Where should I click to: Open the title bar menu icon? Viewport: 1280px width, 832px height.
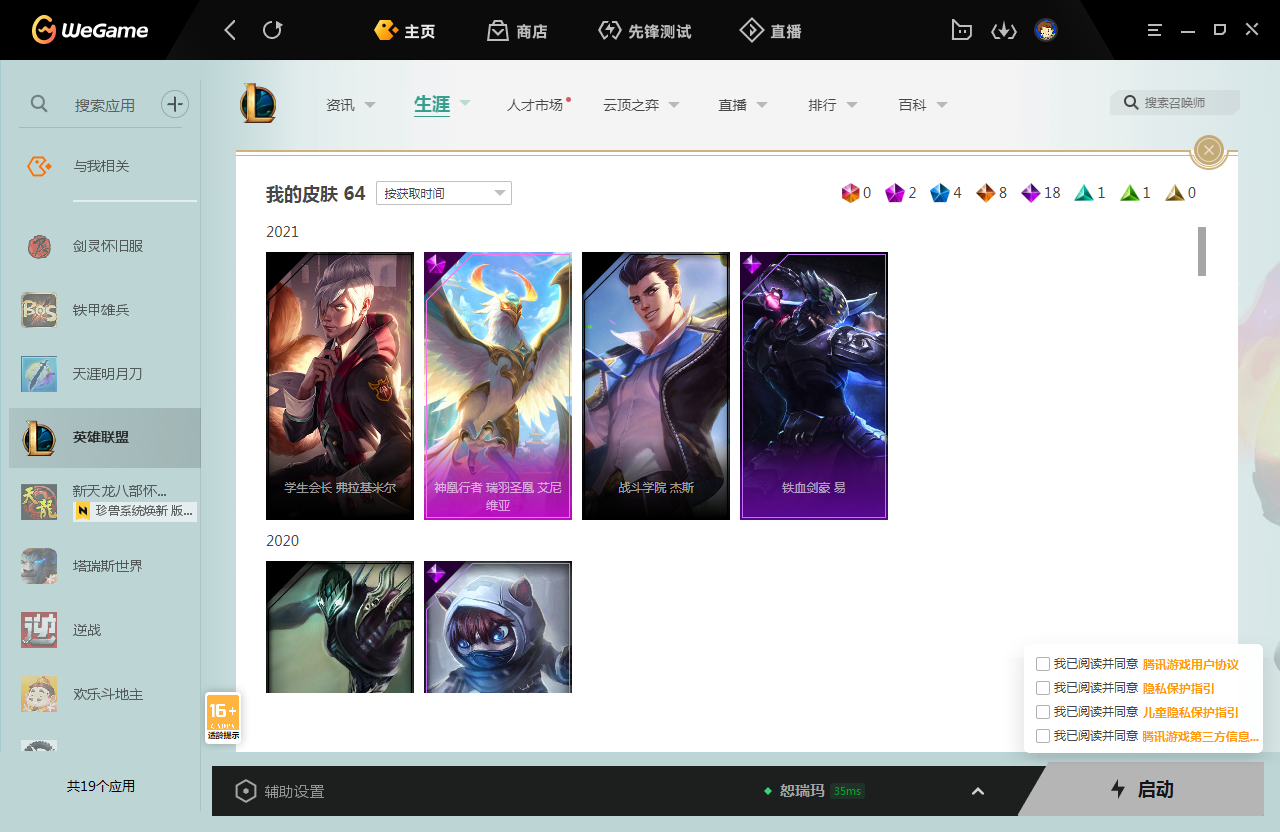[x=1155, y=30]
